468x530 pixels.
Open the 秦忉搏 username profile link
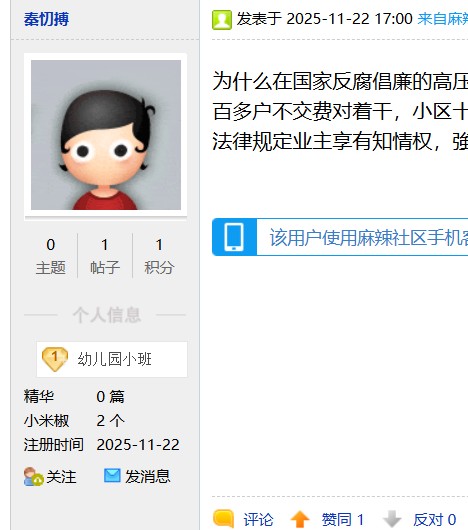46,19
